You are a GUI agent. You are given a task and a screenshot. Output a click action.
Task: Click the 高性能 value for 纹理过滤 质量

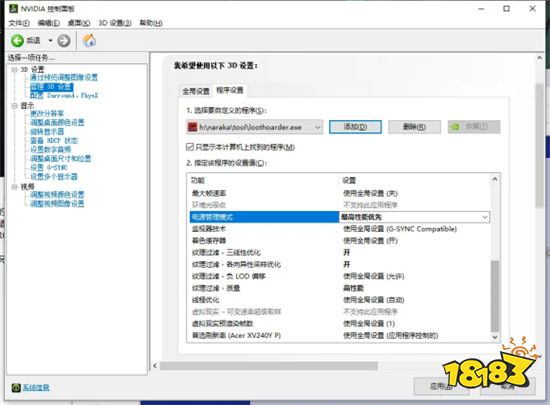click(353, 288)
